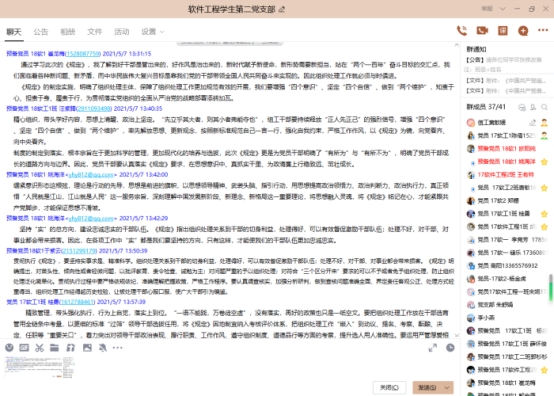Viewport: 554px width, 396px height.
Task: Start a video call in the group
Action: click(x=482, y=31)
